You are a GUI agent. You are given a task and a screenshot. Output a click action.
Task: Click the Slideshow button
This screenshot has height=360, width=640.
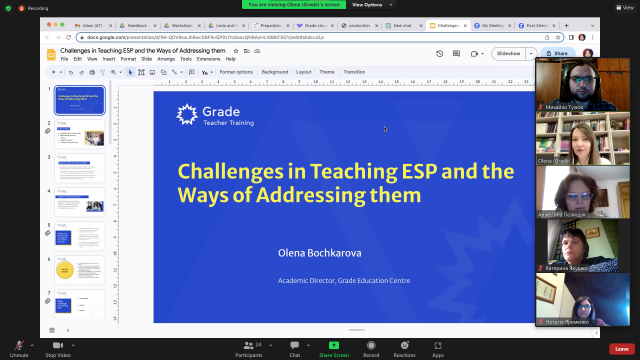pyautogui.click(x=509, y=53)
